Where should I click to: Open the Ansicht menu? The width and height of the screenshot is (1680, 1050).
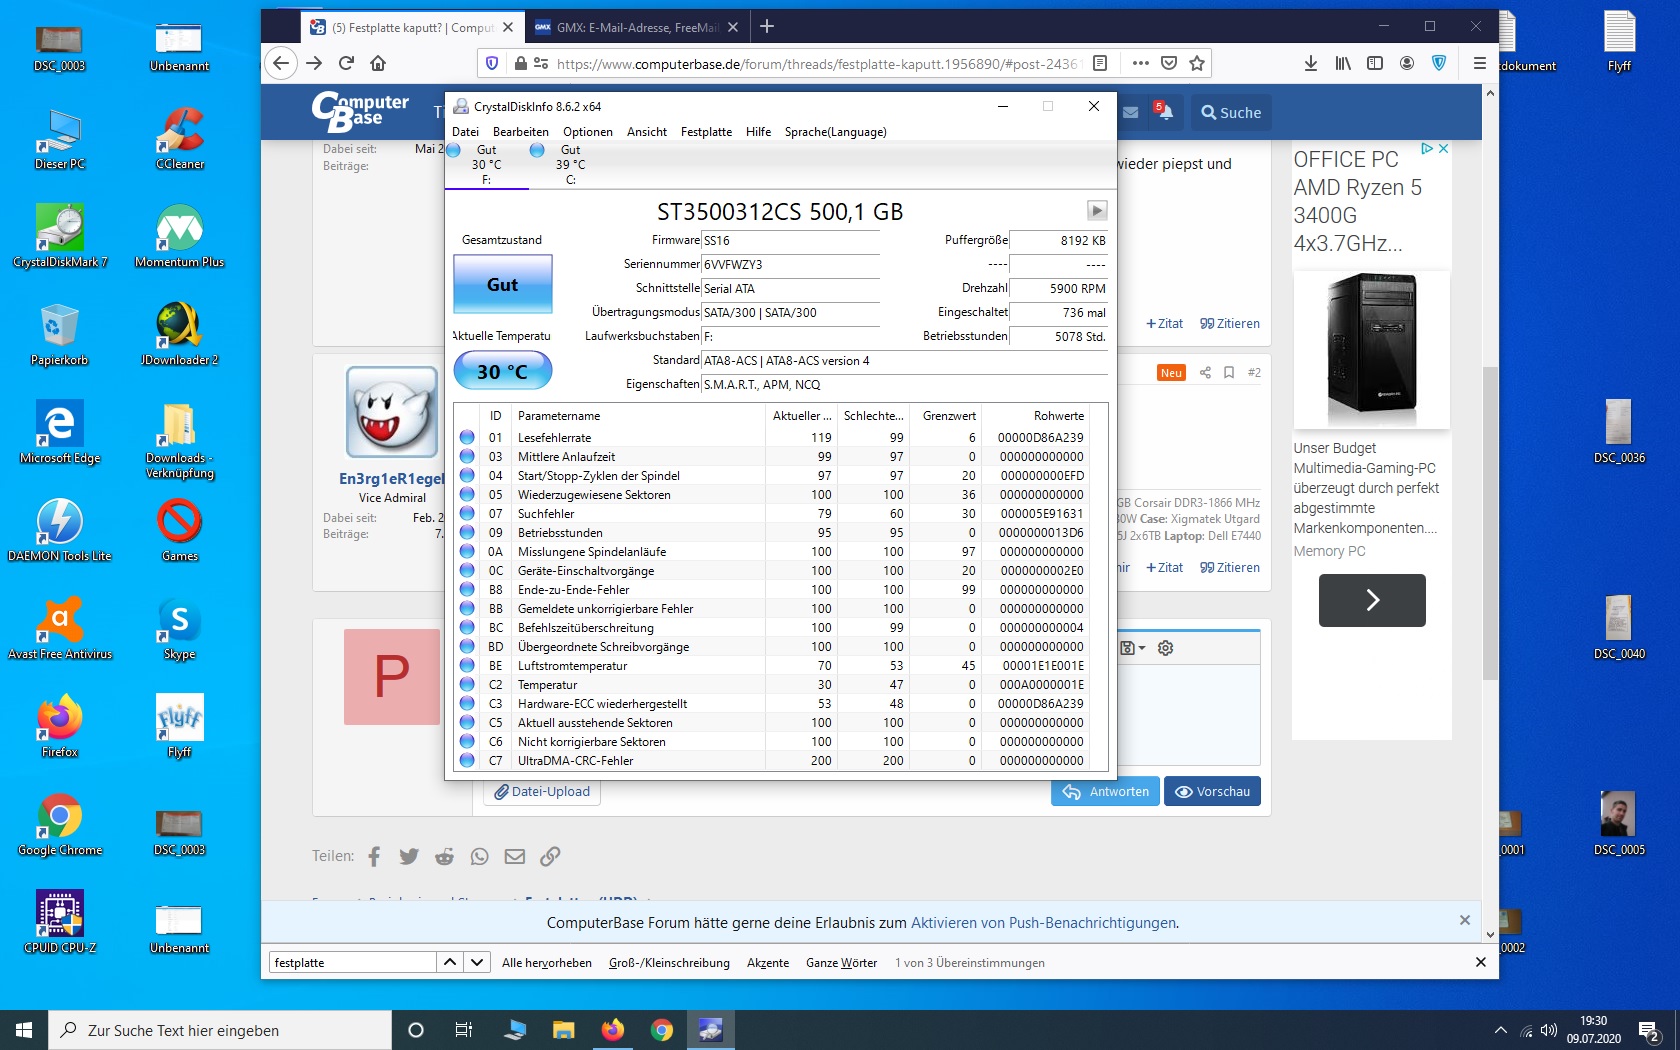[x=646, y=132]
